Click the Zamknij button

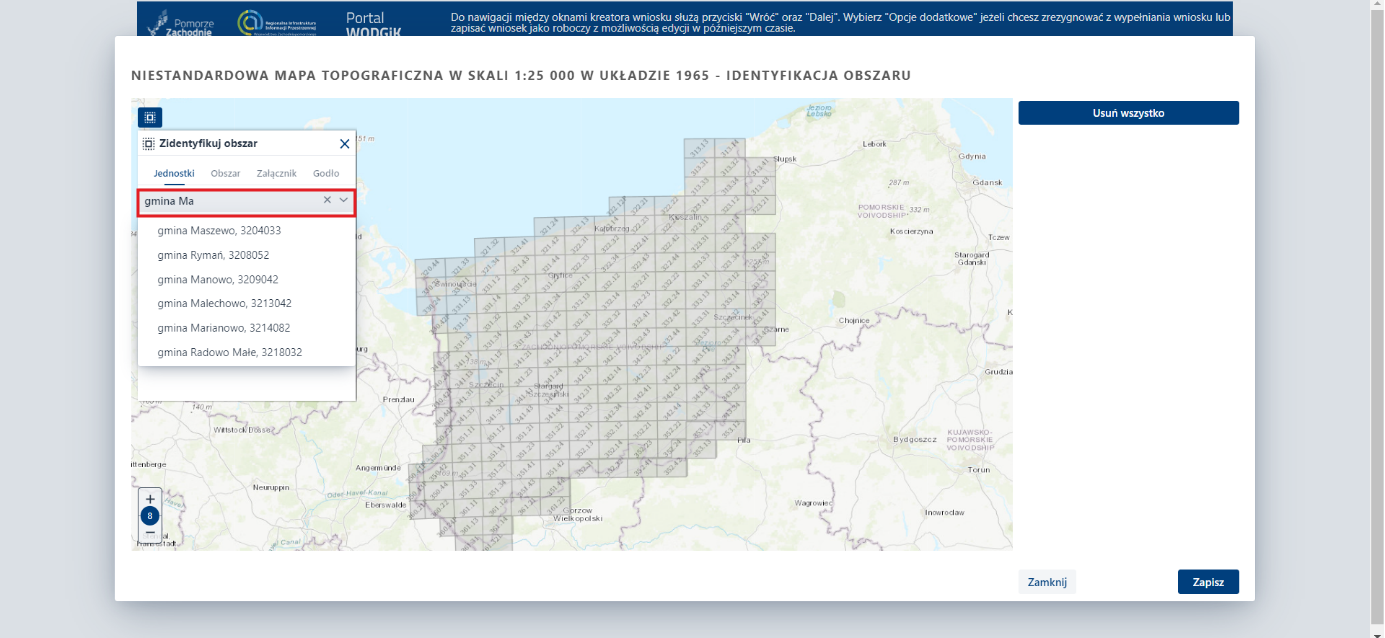click(1047, 582)
